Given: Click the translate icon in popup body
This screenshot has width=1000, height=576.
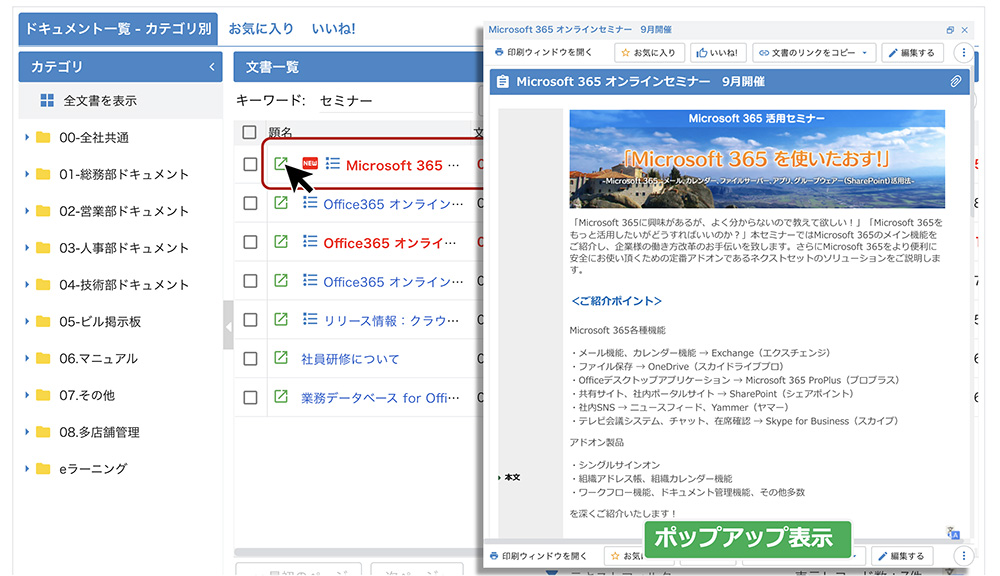Looking at the screenshot, I should click(x=953, y=533).
